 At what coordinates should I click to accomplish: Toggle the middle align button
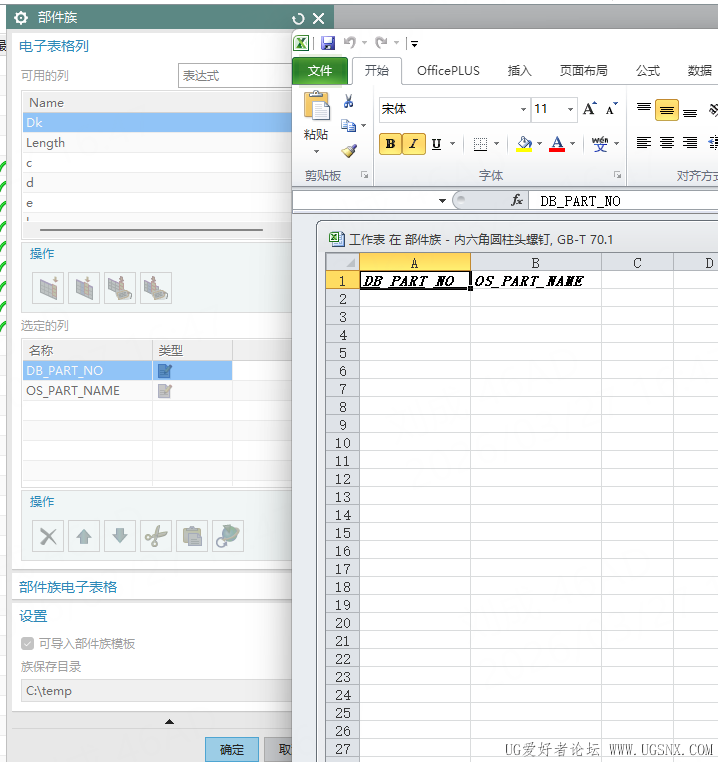click(x=666, y=110)
